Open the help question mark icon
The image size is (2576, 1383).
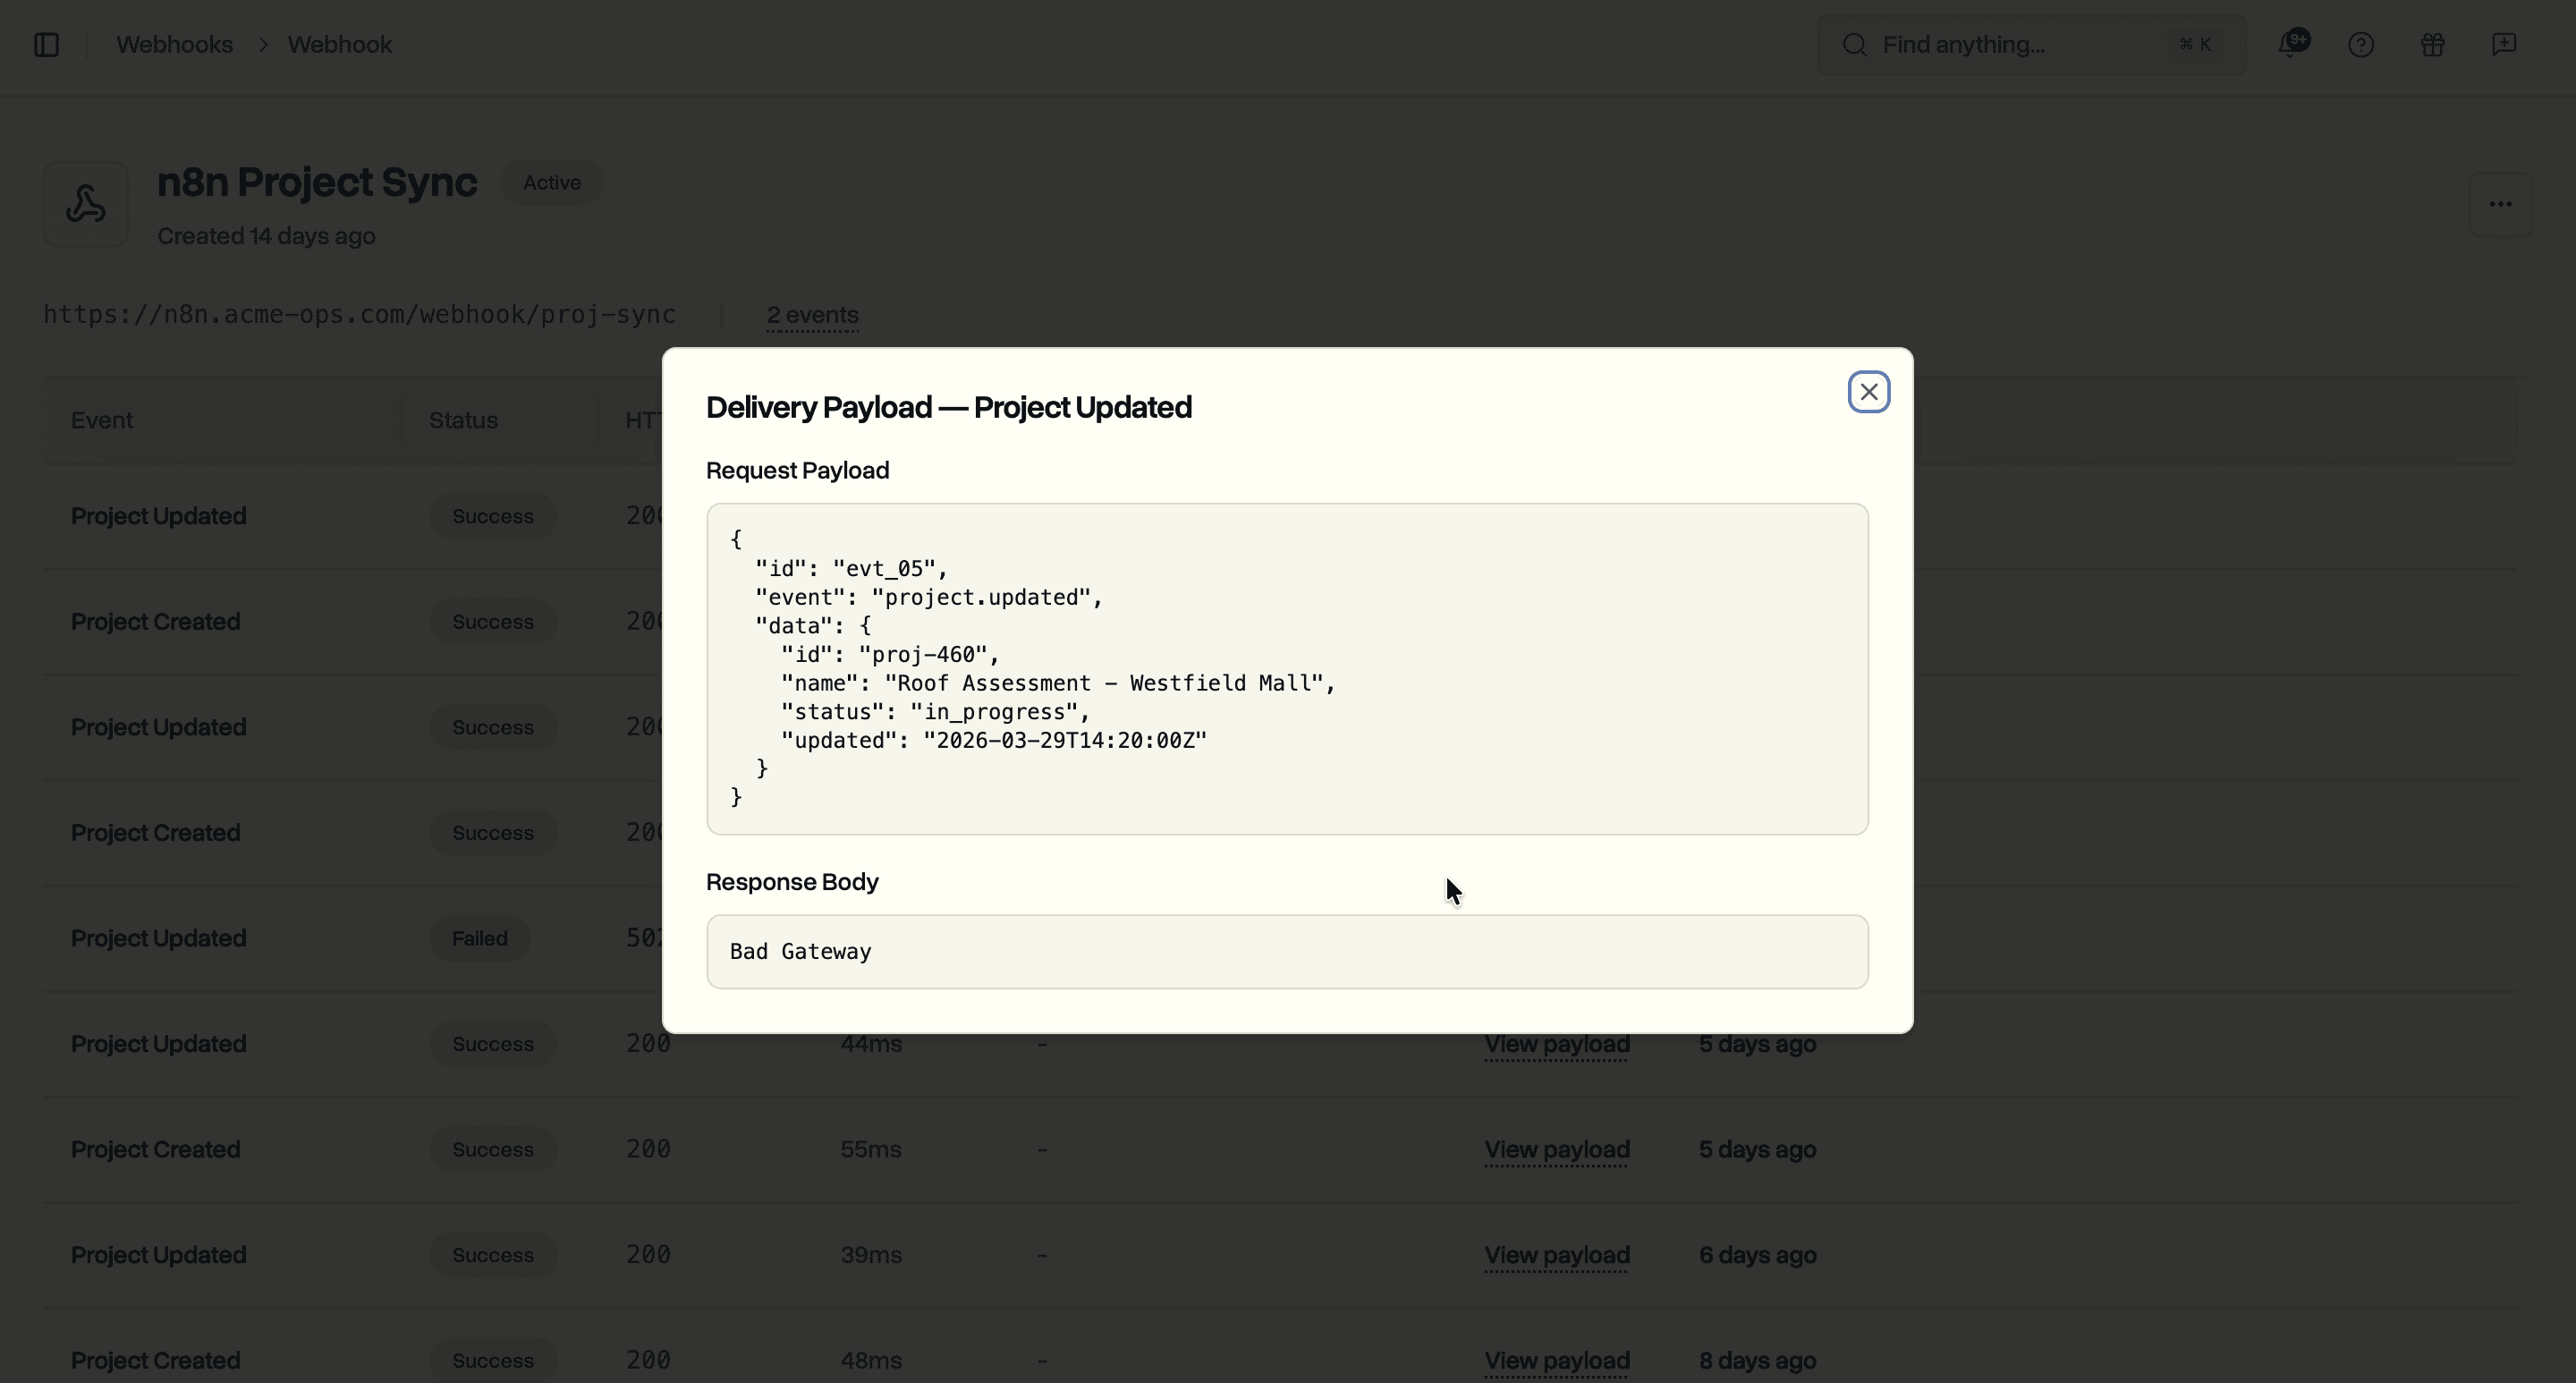tap(2362, 44)
